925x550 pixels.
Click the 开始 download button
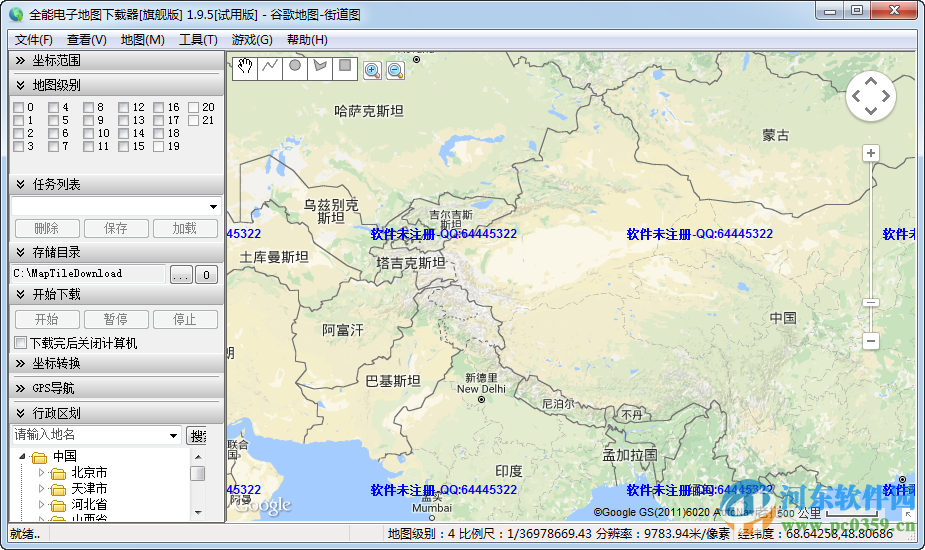pos(47,319)
